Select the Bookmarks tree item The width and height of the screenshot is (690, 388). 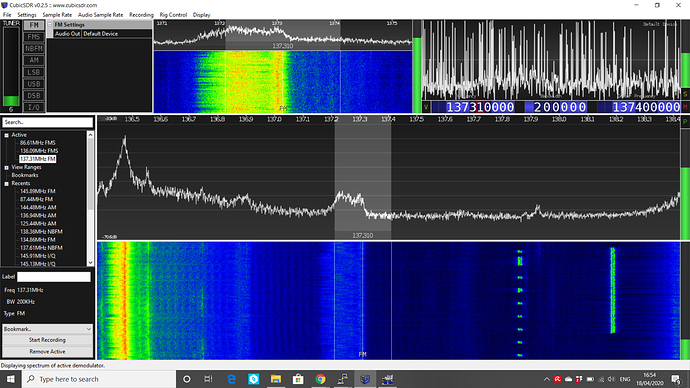click(x=25, y=175)
